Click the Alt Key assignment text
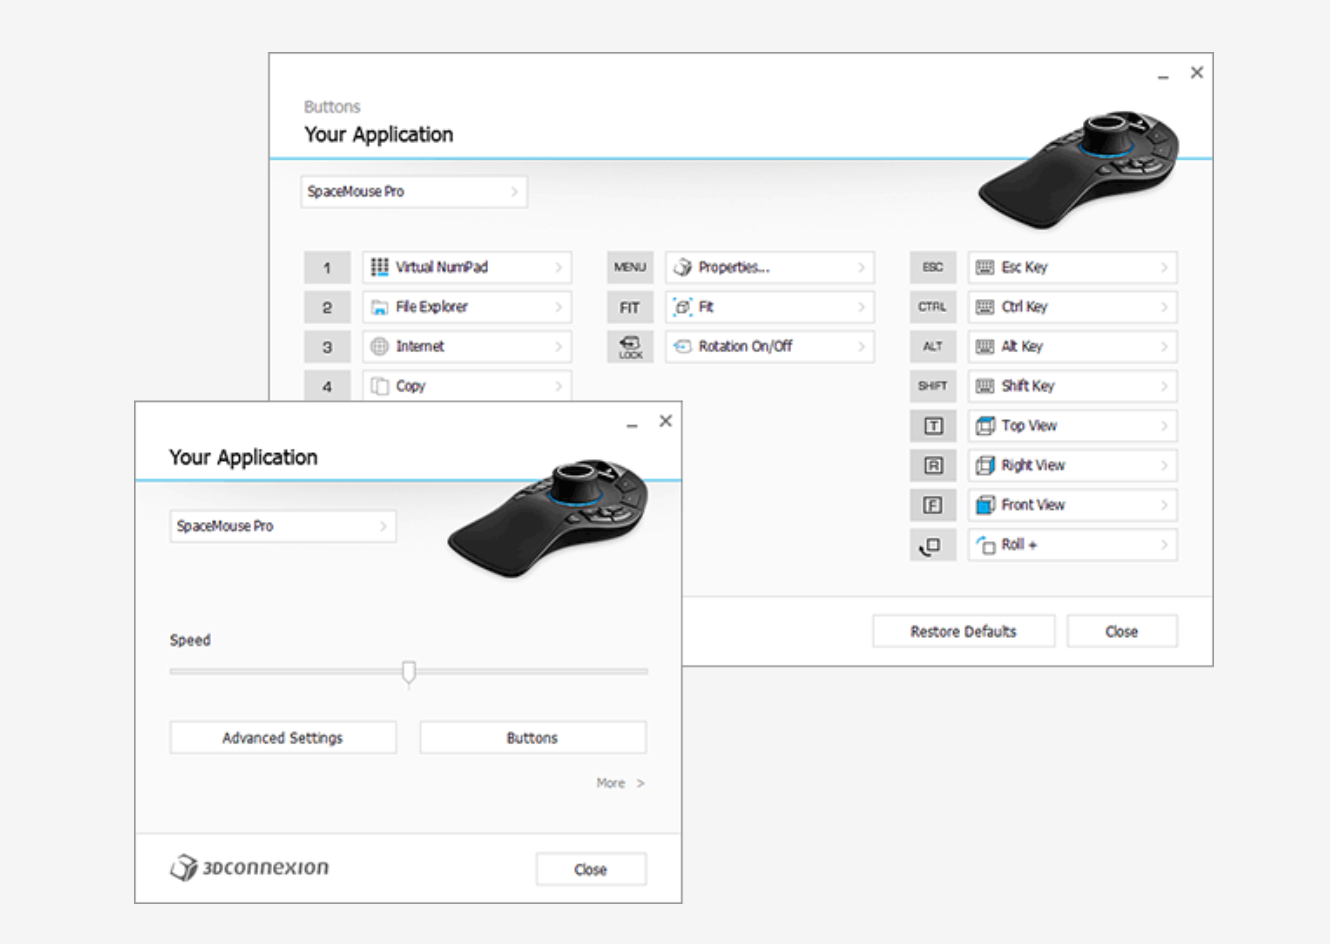This screenshot has height=944, width=1330. tap(1022, 346)
